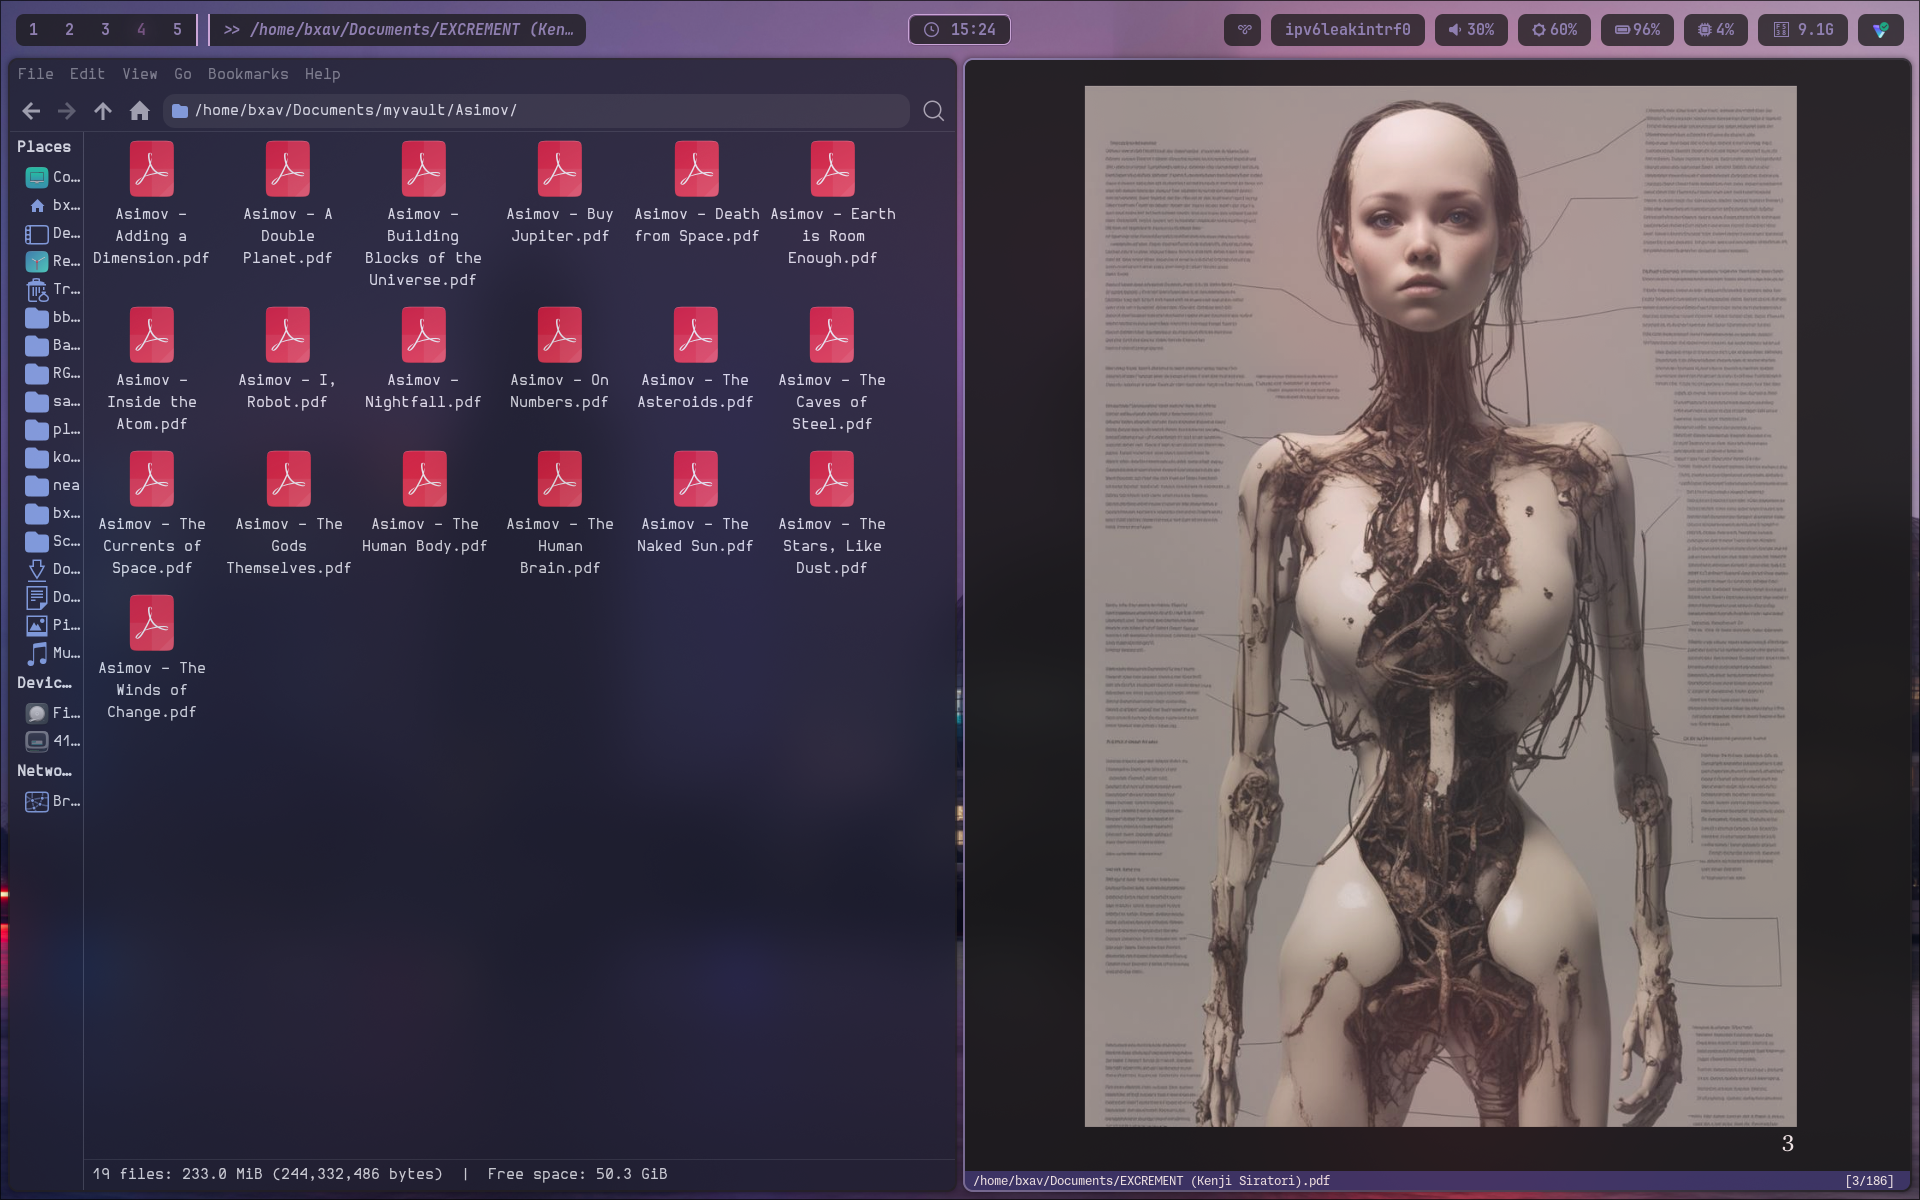Switch to workspace 3 in top bar
The width and height of the screenshot is (1920, 1200).
tap(106, 30)
